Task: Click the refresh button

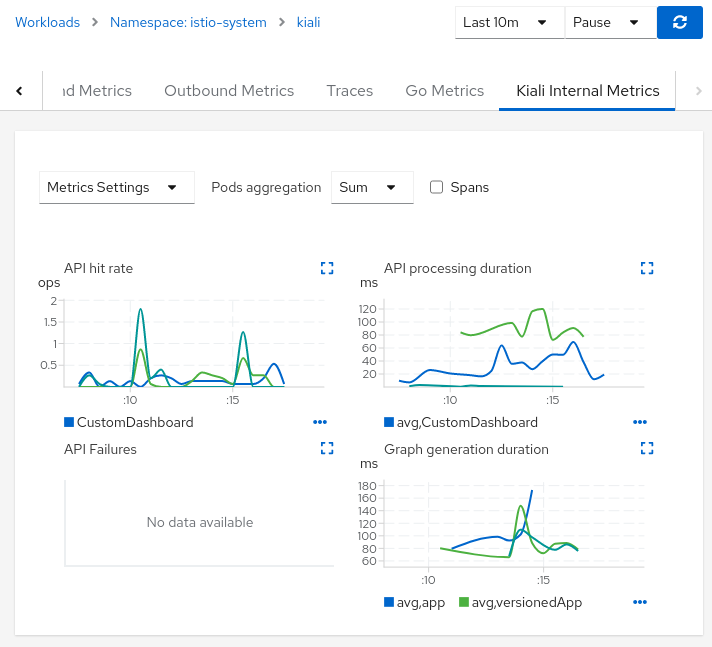Action: click(x=679, y=22)
